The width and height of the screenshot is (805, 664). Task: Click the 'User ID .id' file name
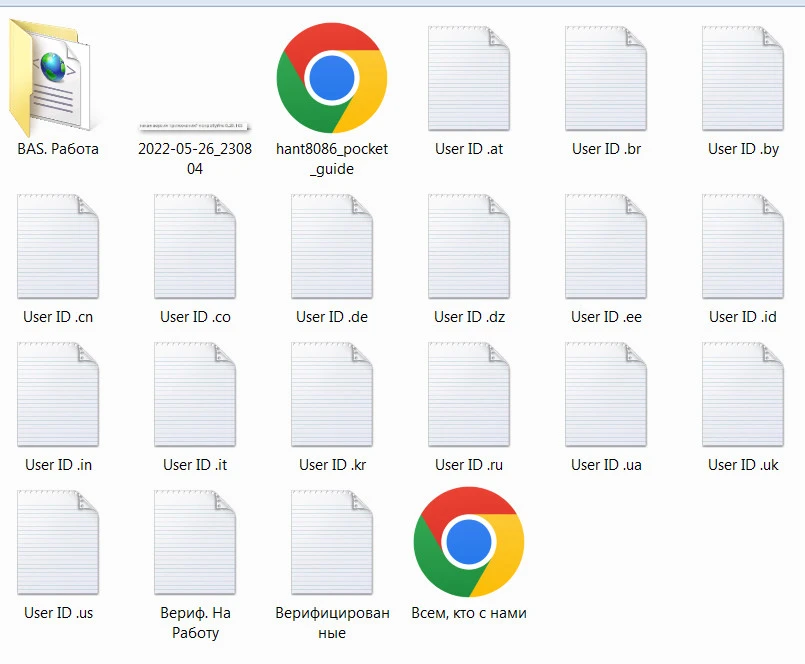(x=743, y=317)
